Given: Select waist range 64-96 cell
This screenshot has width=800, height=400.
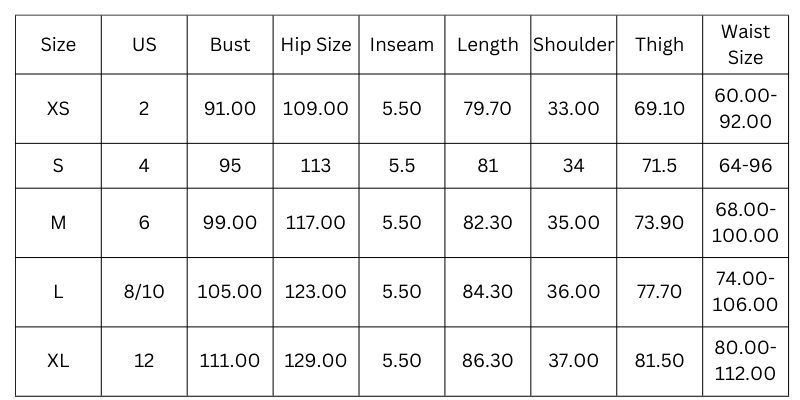Looking at the screenshot, I should pyautogui.click(x=745, y=166).
